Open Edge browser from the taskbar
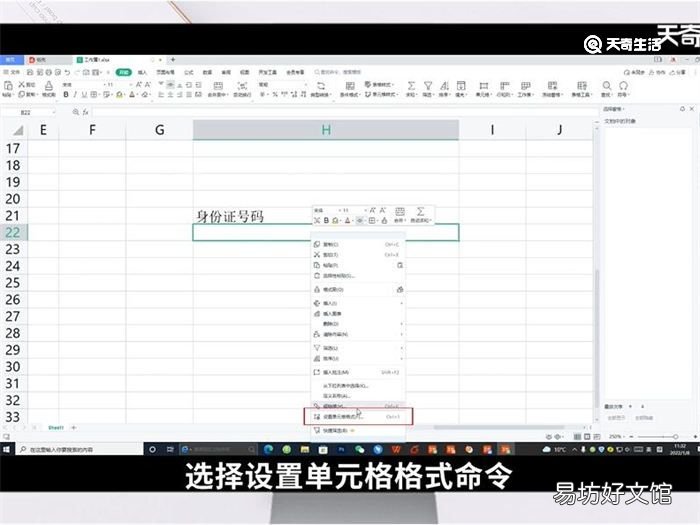Image resolution: width=700 pixels, height=525 pixels. pyautogui.click(x=268, y=449)
